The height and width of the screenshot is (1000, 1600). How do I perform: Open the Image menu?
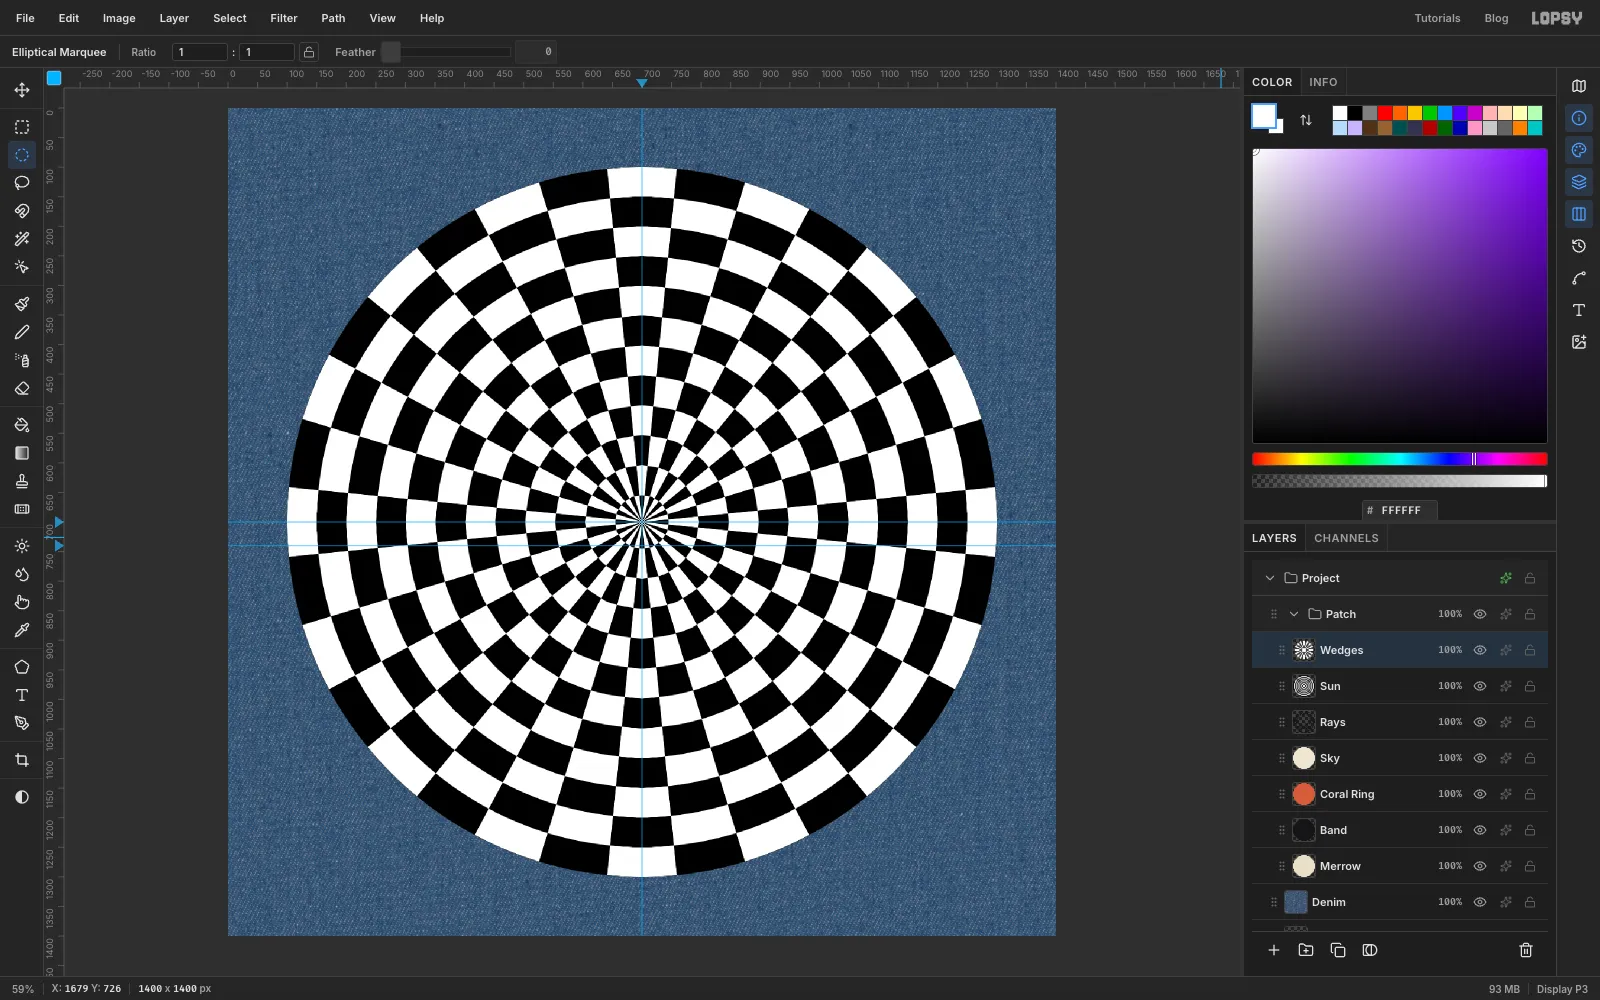(x=119, y=18)
